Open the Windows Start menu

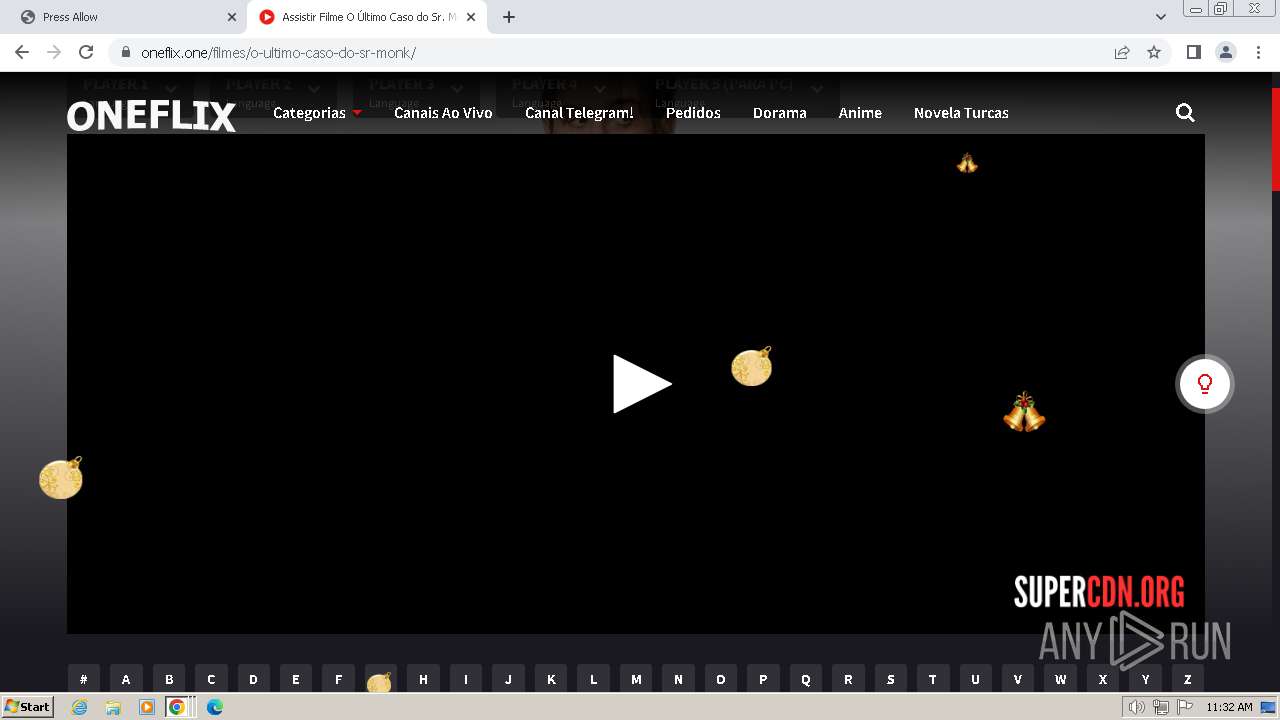pyautogui.click(x=27, y=707)
